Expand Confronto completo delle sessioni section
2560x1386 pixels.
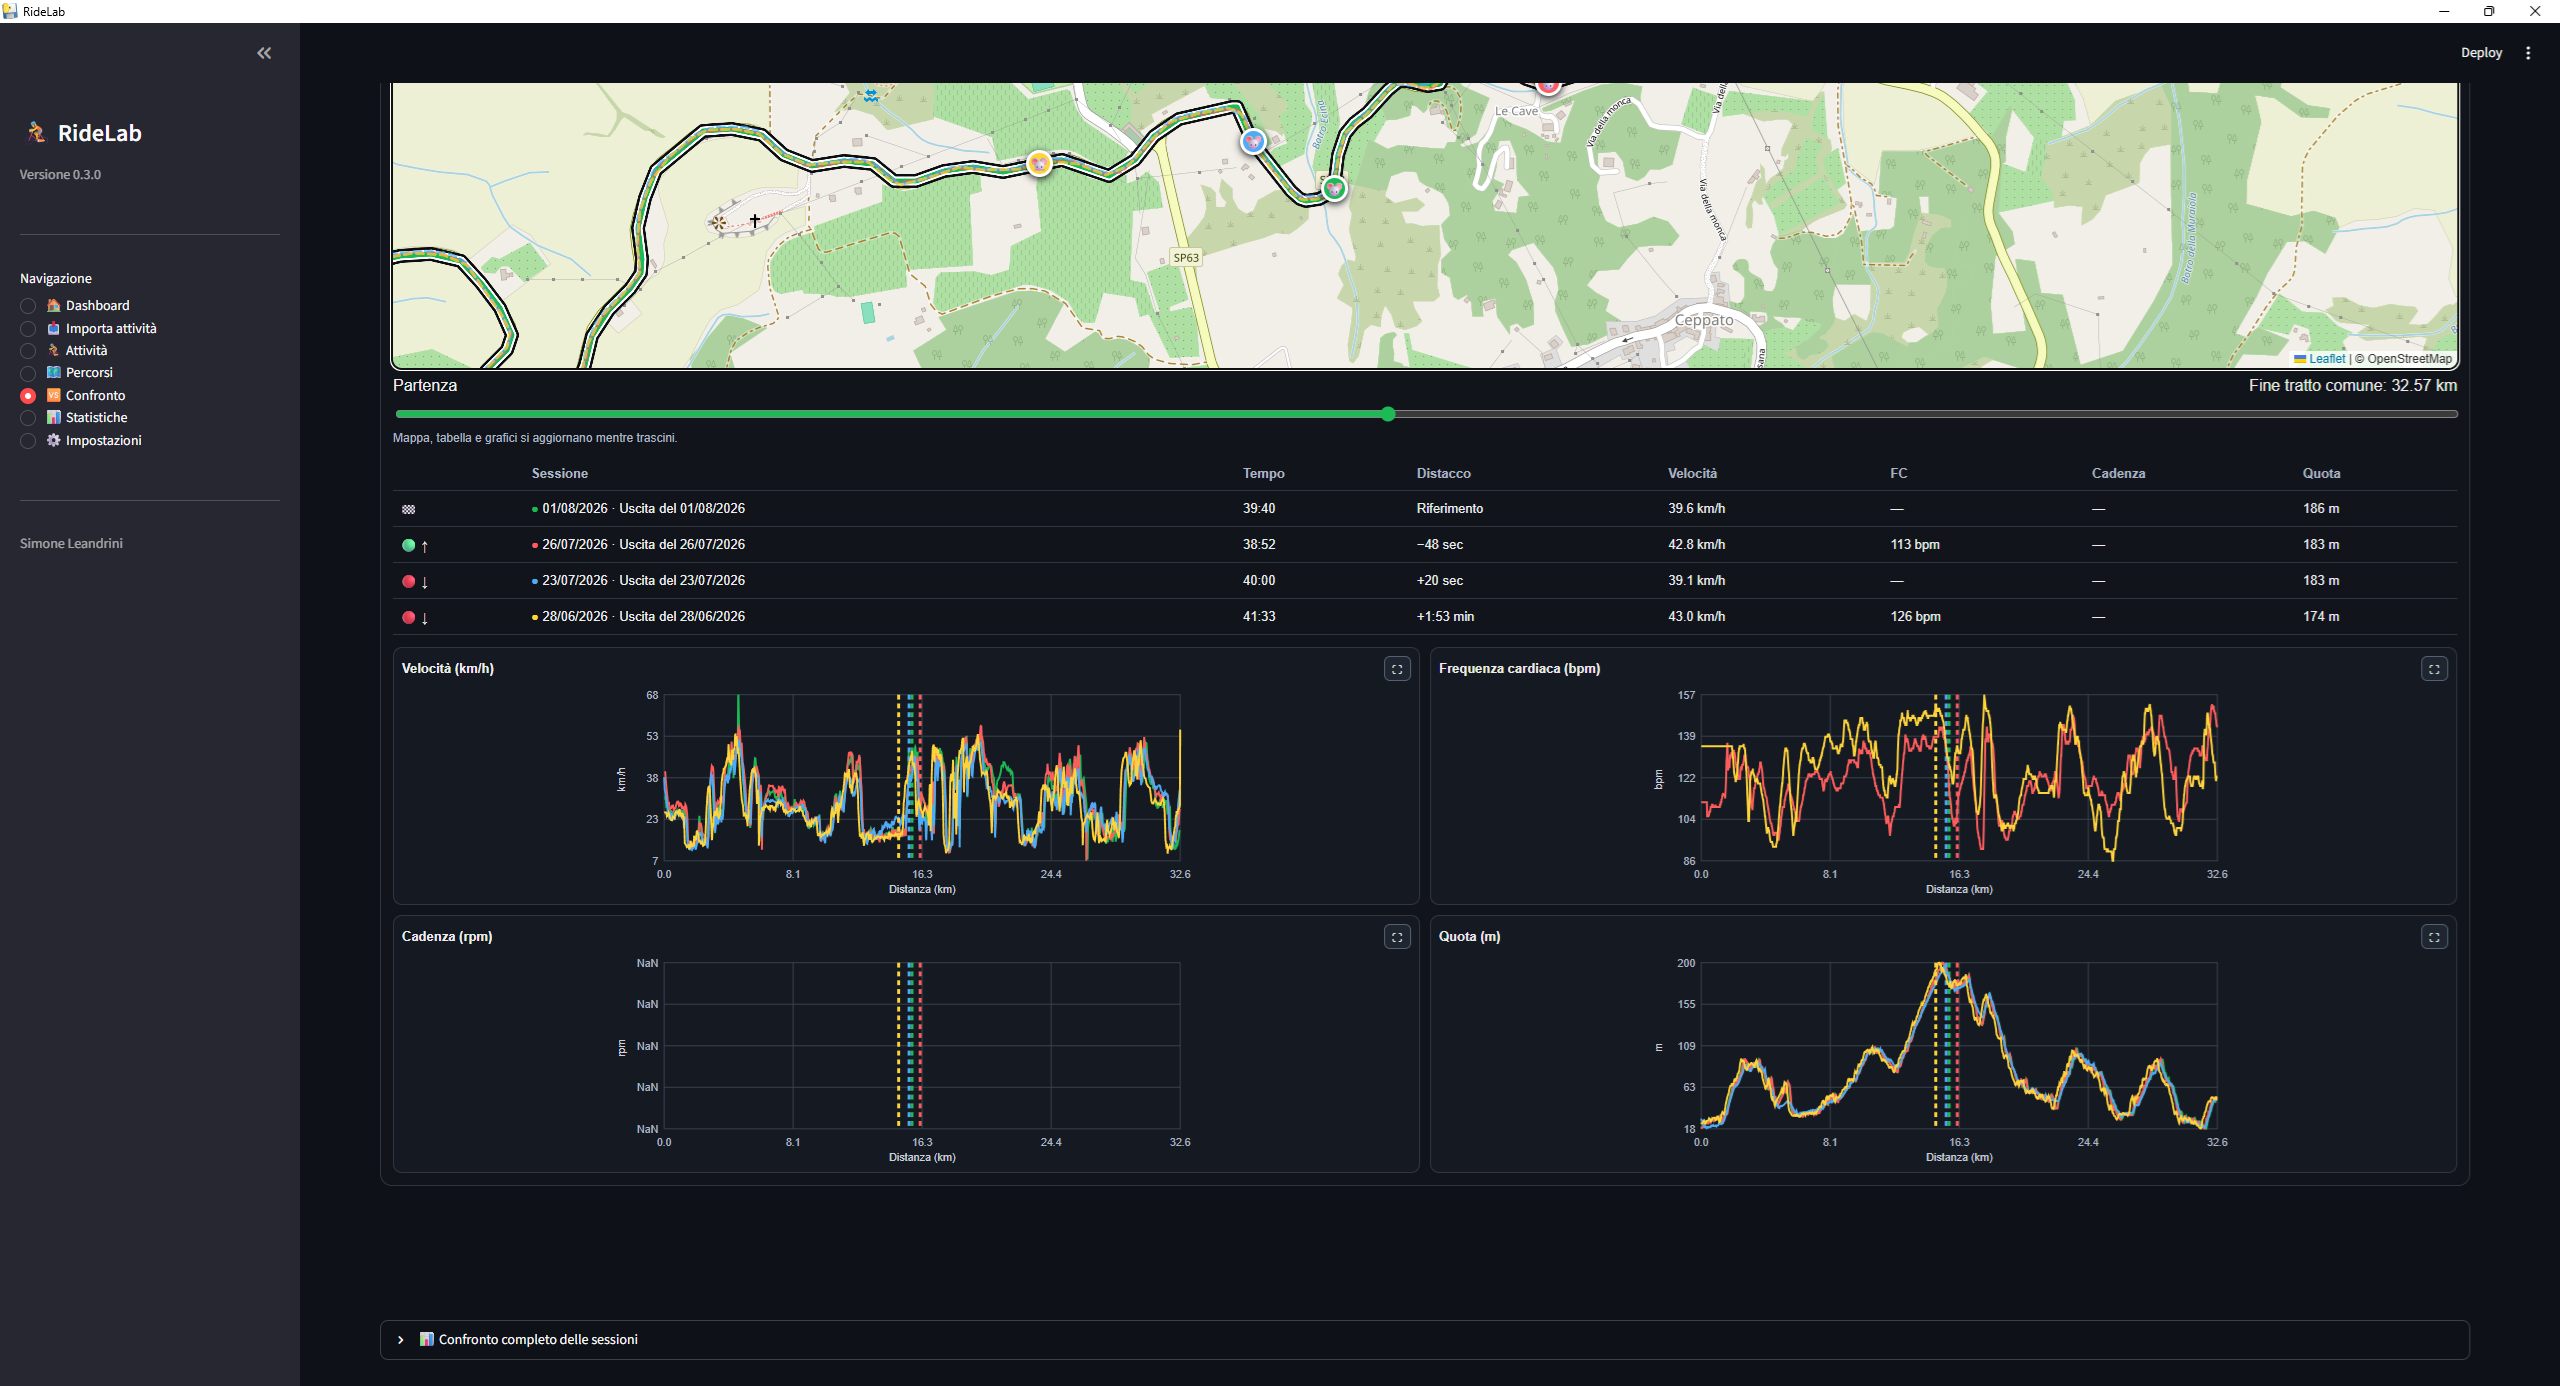click(x=1424, y=1340)
